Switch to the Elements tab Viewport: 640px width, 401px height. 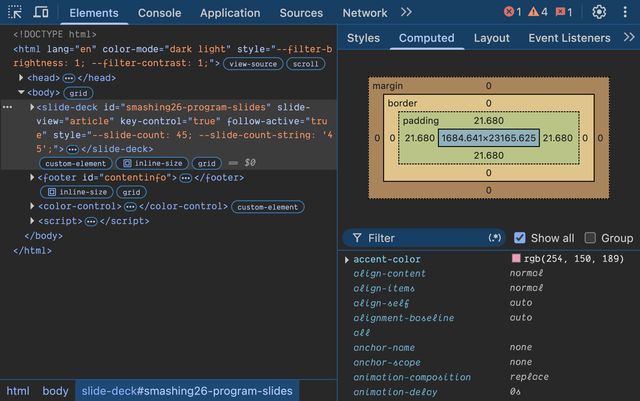[94, 13]
